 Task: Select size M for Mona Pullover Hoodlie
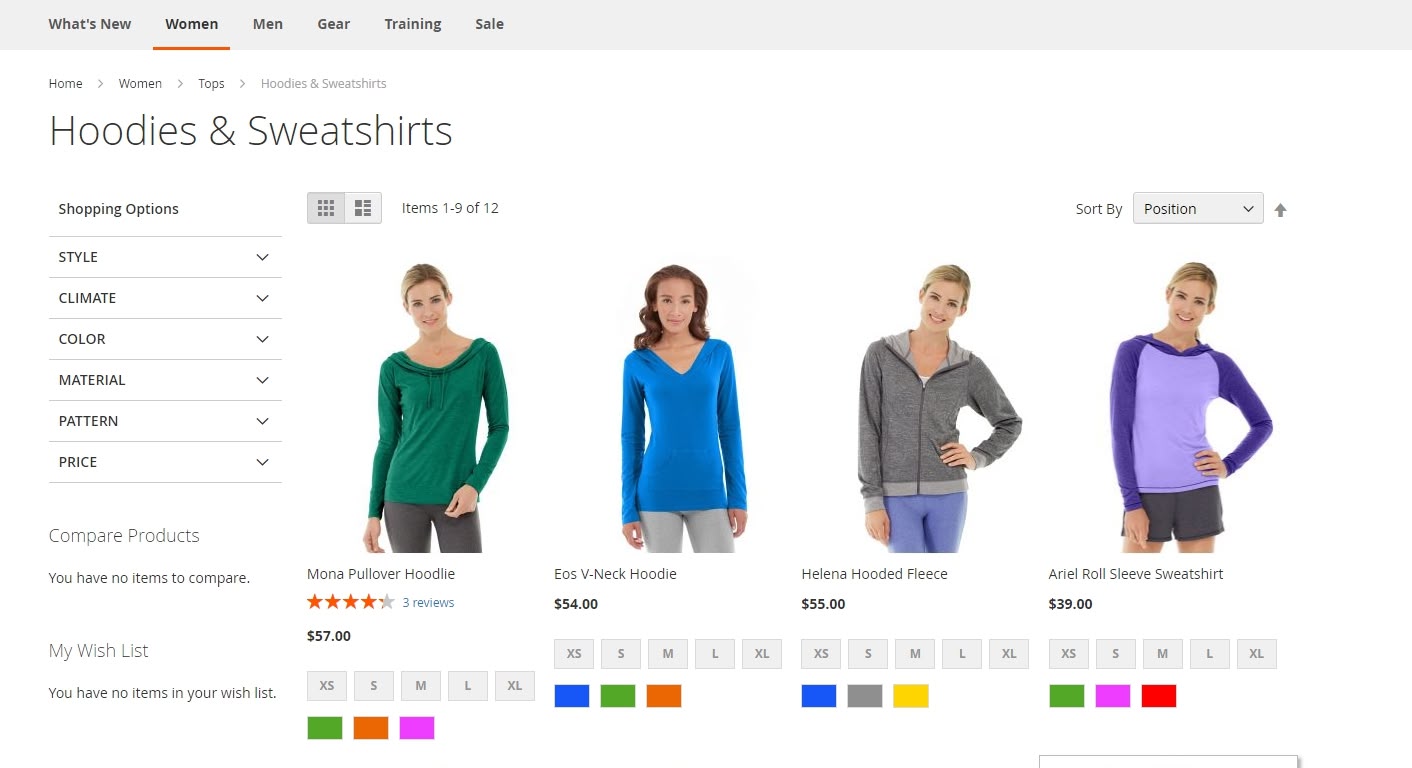tap(421, 686)
